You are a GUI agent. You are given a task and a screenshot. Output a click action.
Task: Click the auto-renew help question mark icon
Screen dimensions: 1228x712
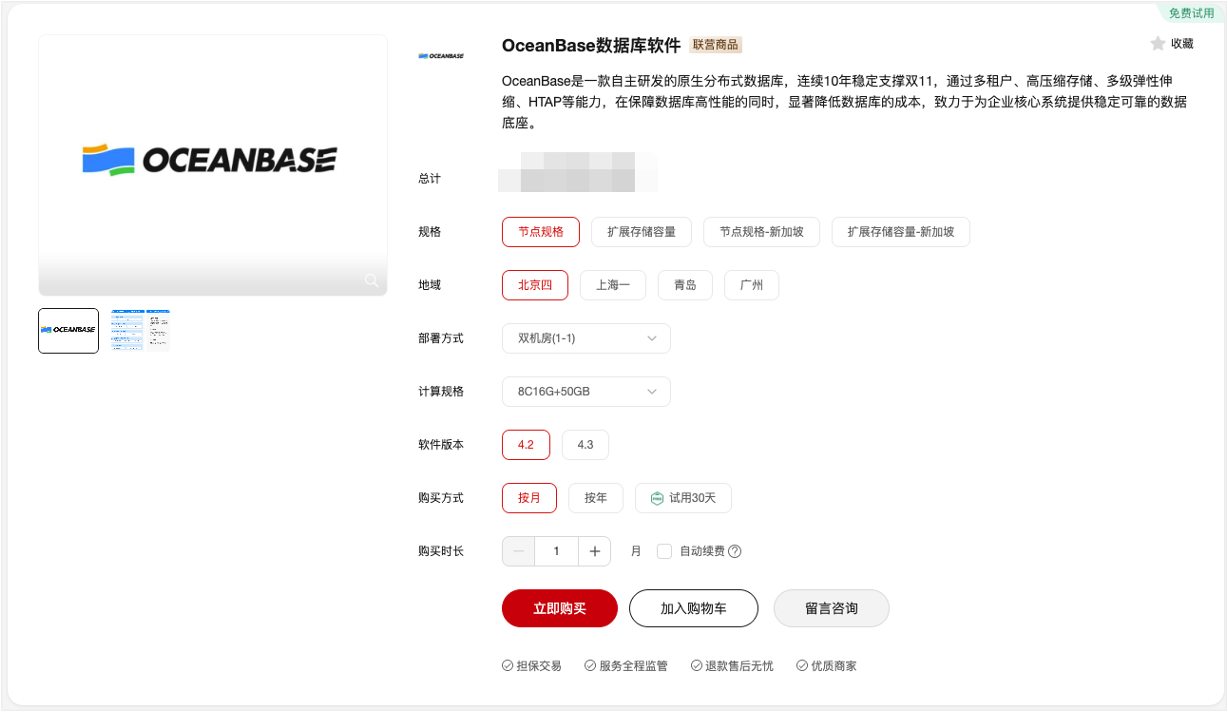(x=735, y=551)
